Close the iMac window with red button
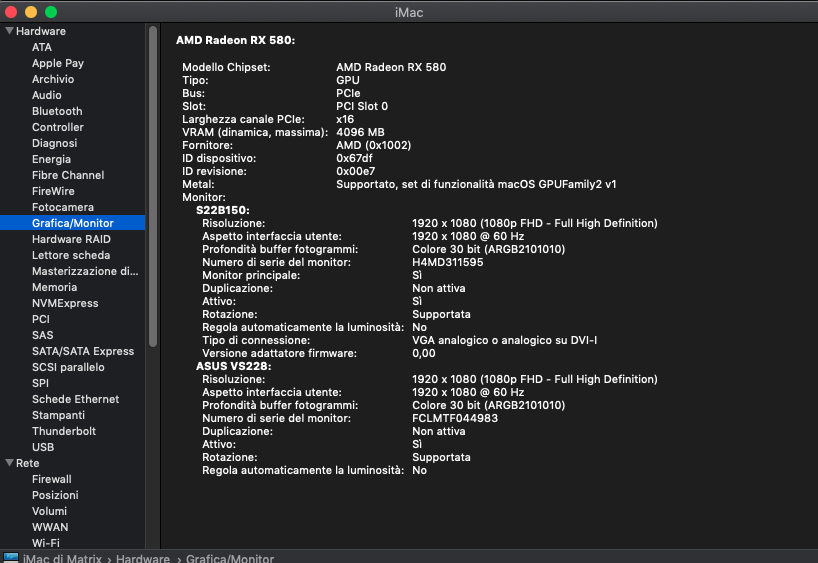 coord(11,11)
